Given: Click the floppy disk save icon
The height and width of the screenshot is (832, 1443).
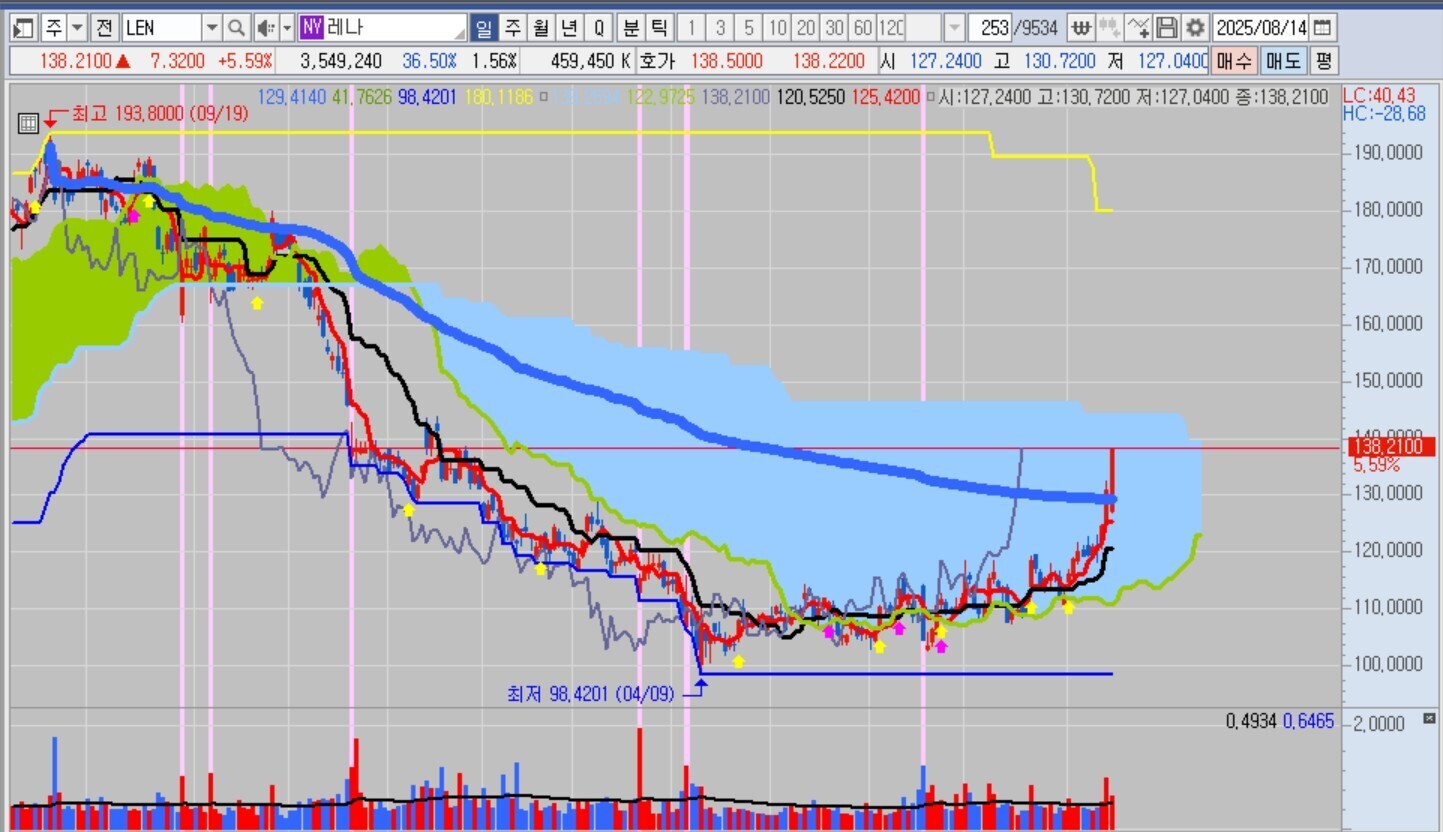Looking at the screenshot, I should [x=1166, y=27].
